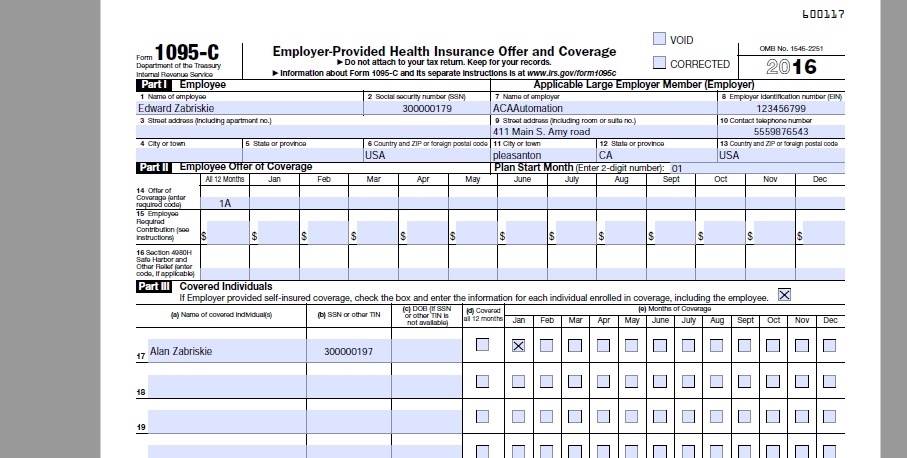Click covered individual name 'Alan Zabriskie'
Image resolution: width=907 pixels, height=458 pixels.
coord(227,351)
